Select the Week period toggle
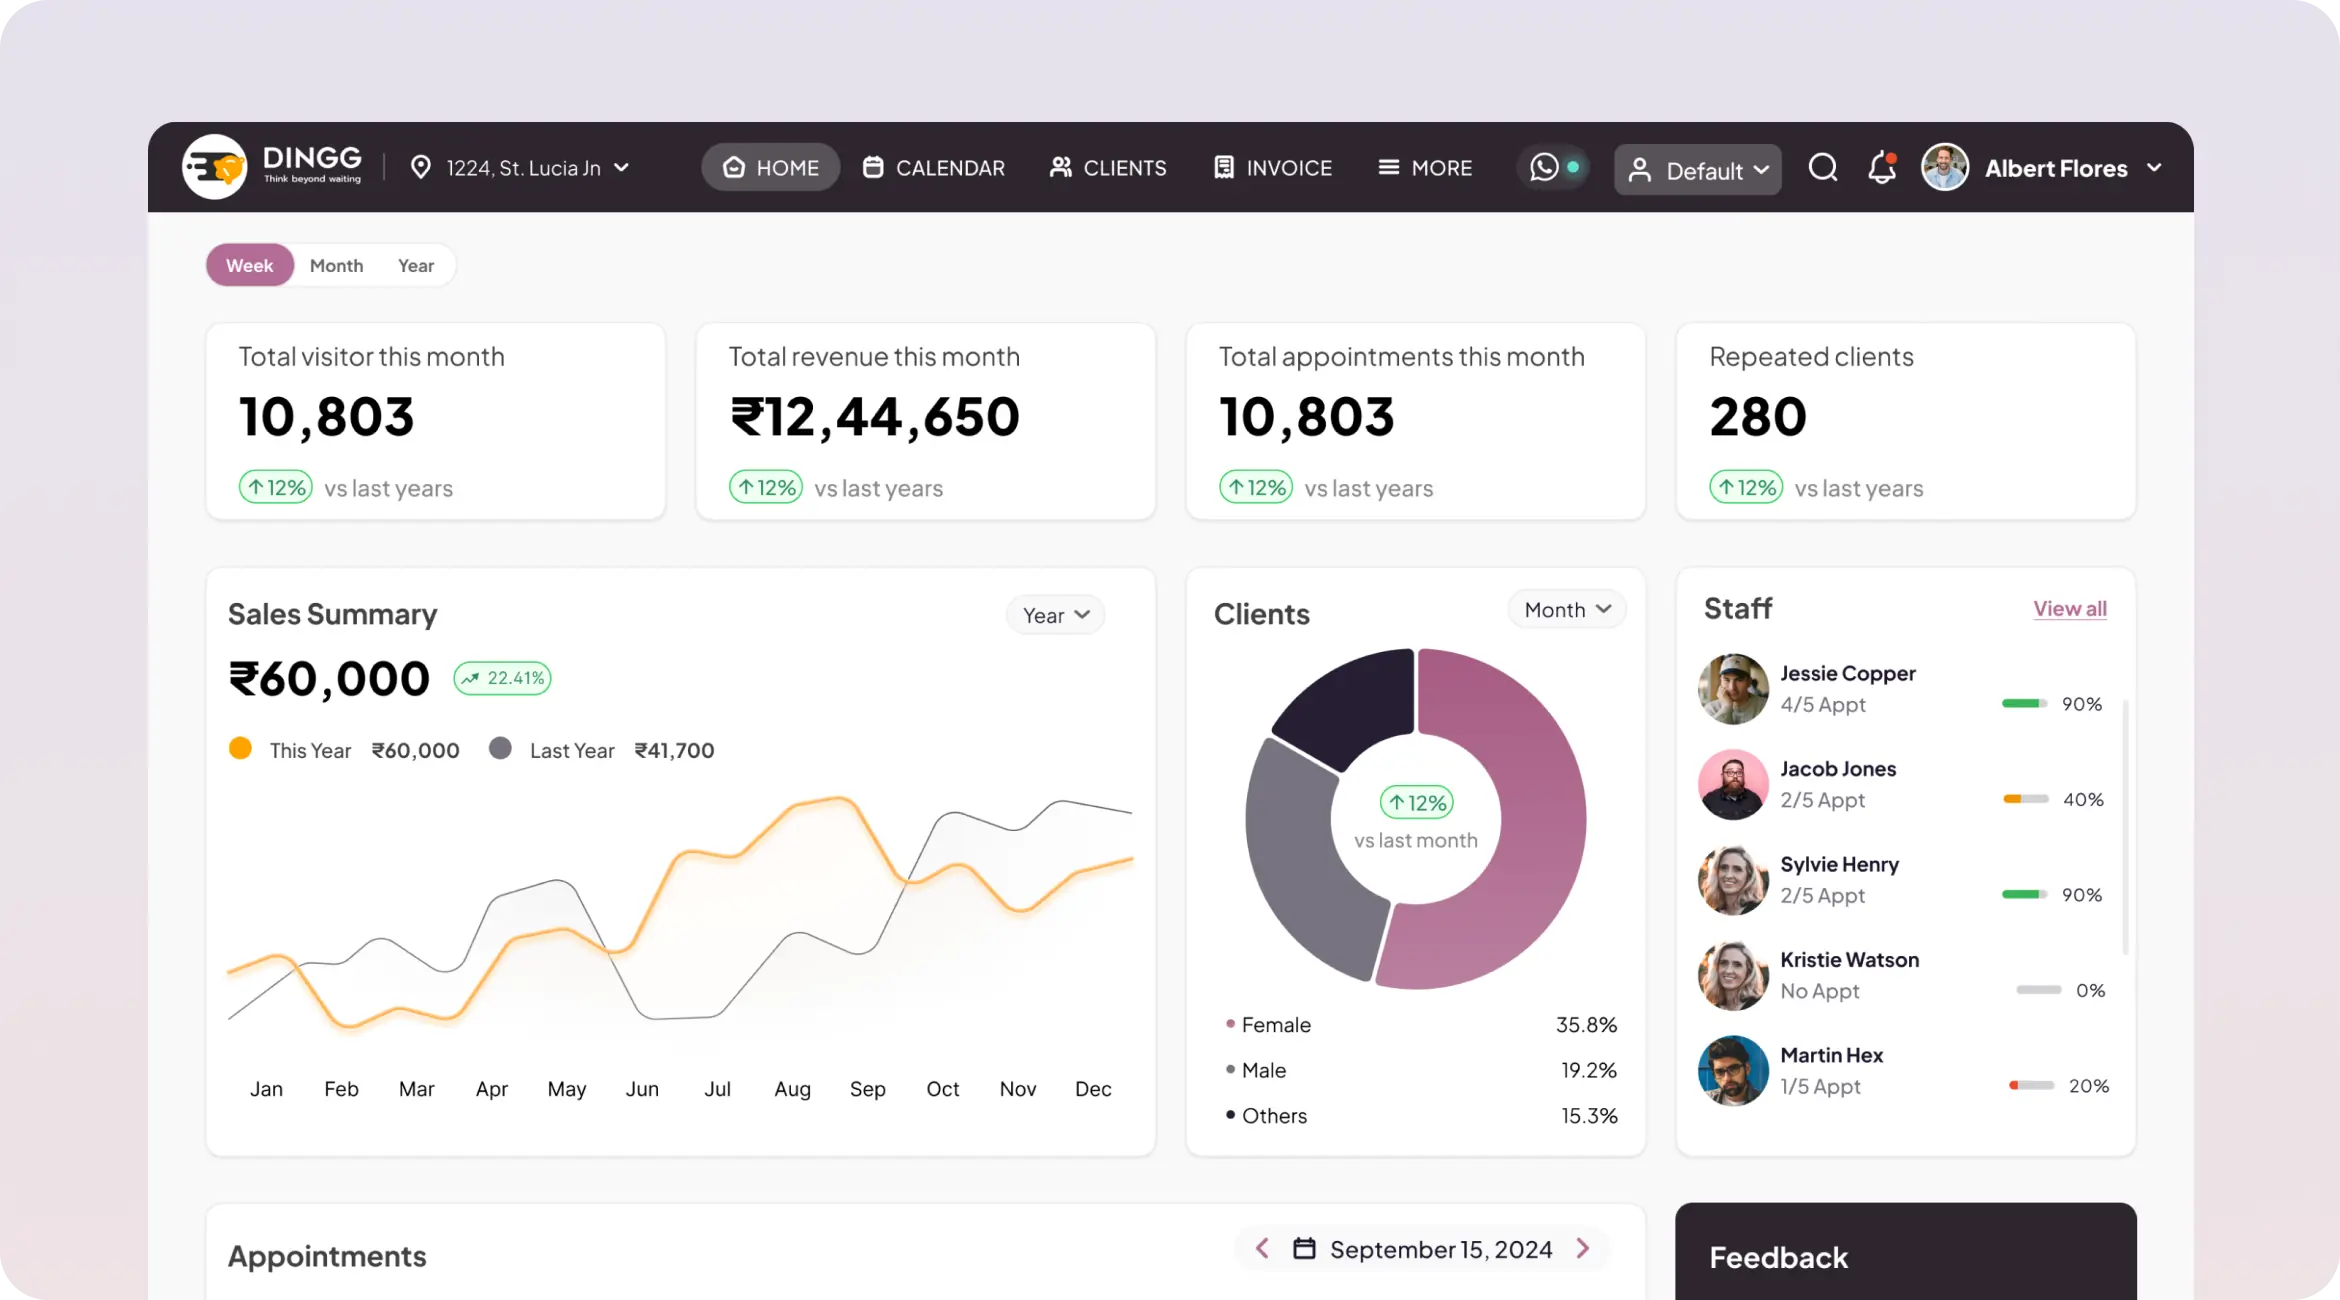 pos(250,265)
